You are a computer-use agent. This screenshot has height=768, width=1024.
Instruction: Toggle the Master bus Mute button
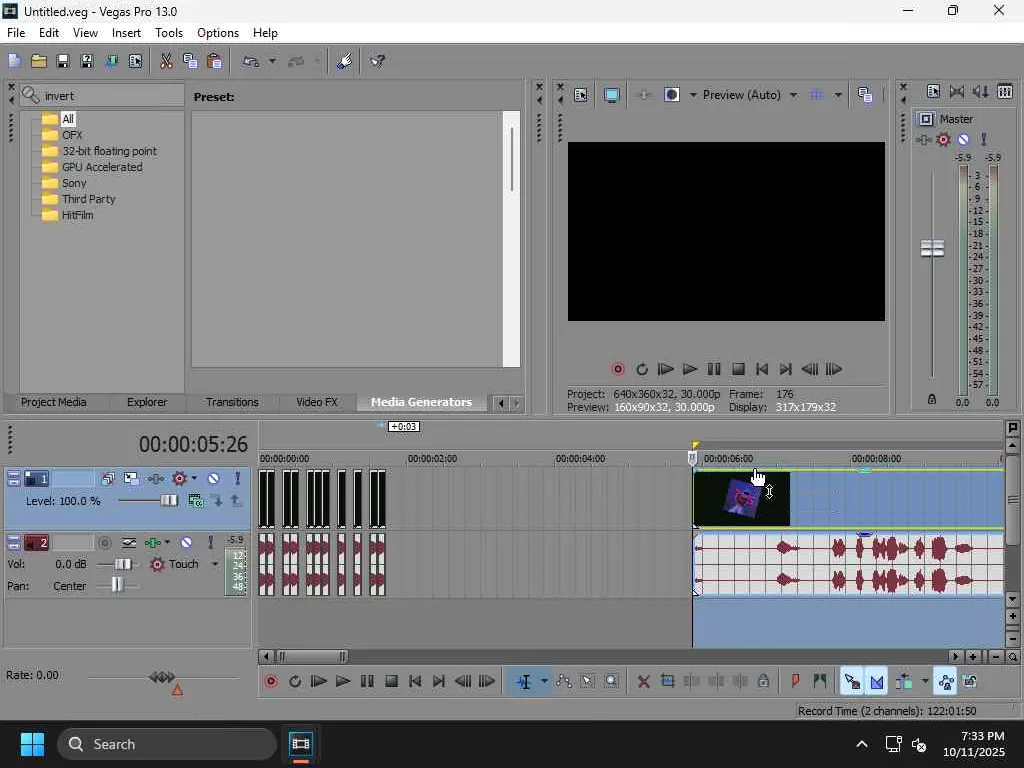(963, 139)
